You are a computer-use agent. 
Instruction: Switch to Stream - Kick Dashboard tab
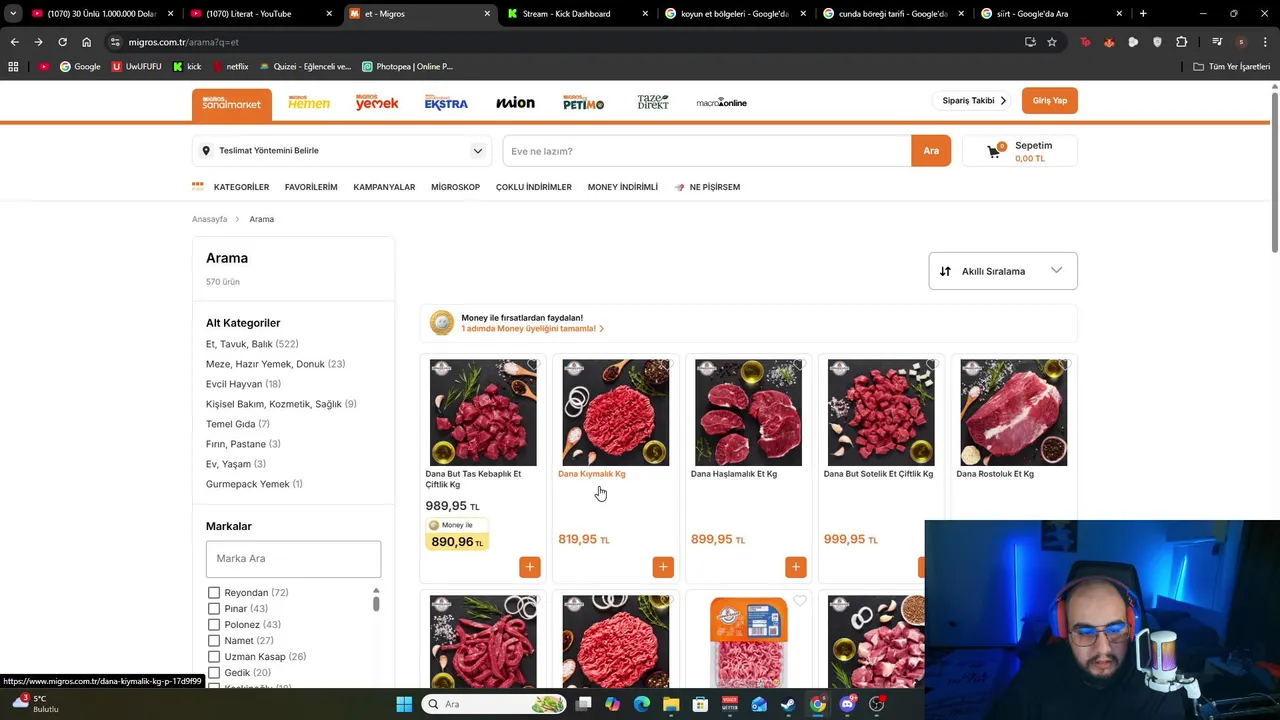pyautogui.click(x=576, y=13)
